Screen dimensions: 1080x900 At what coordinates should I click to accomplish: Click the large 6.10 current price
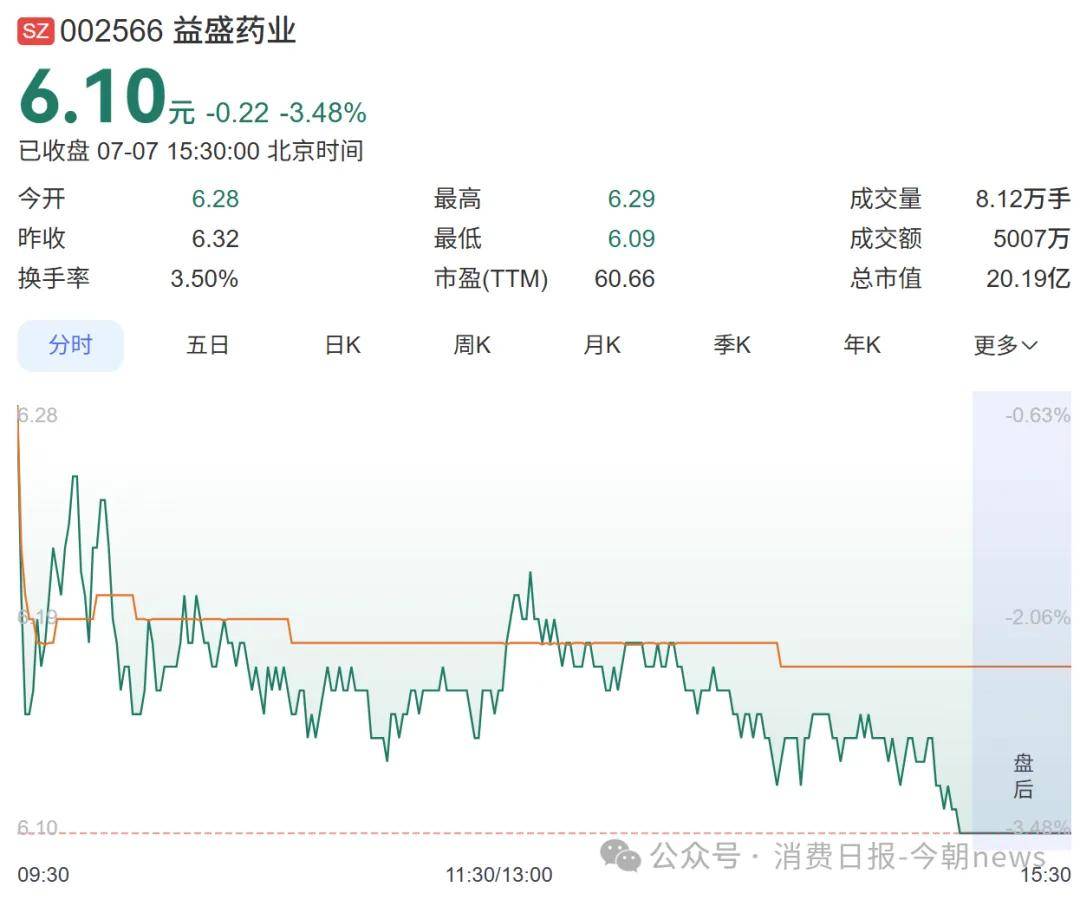point(94,96)
